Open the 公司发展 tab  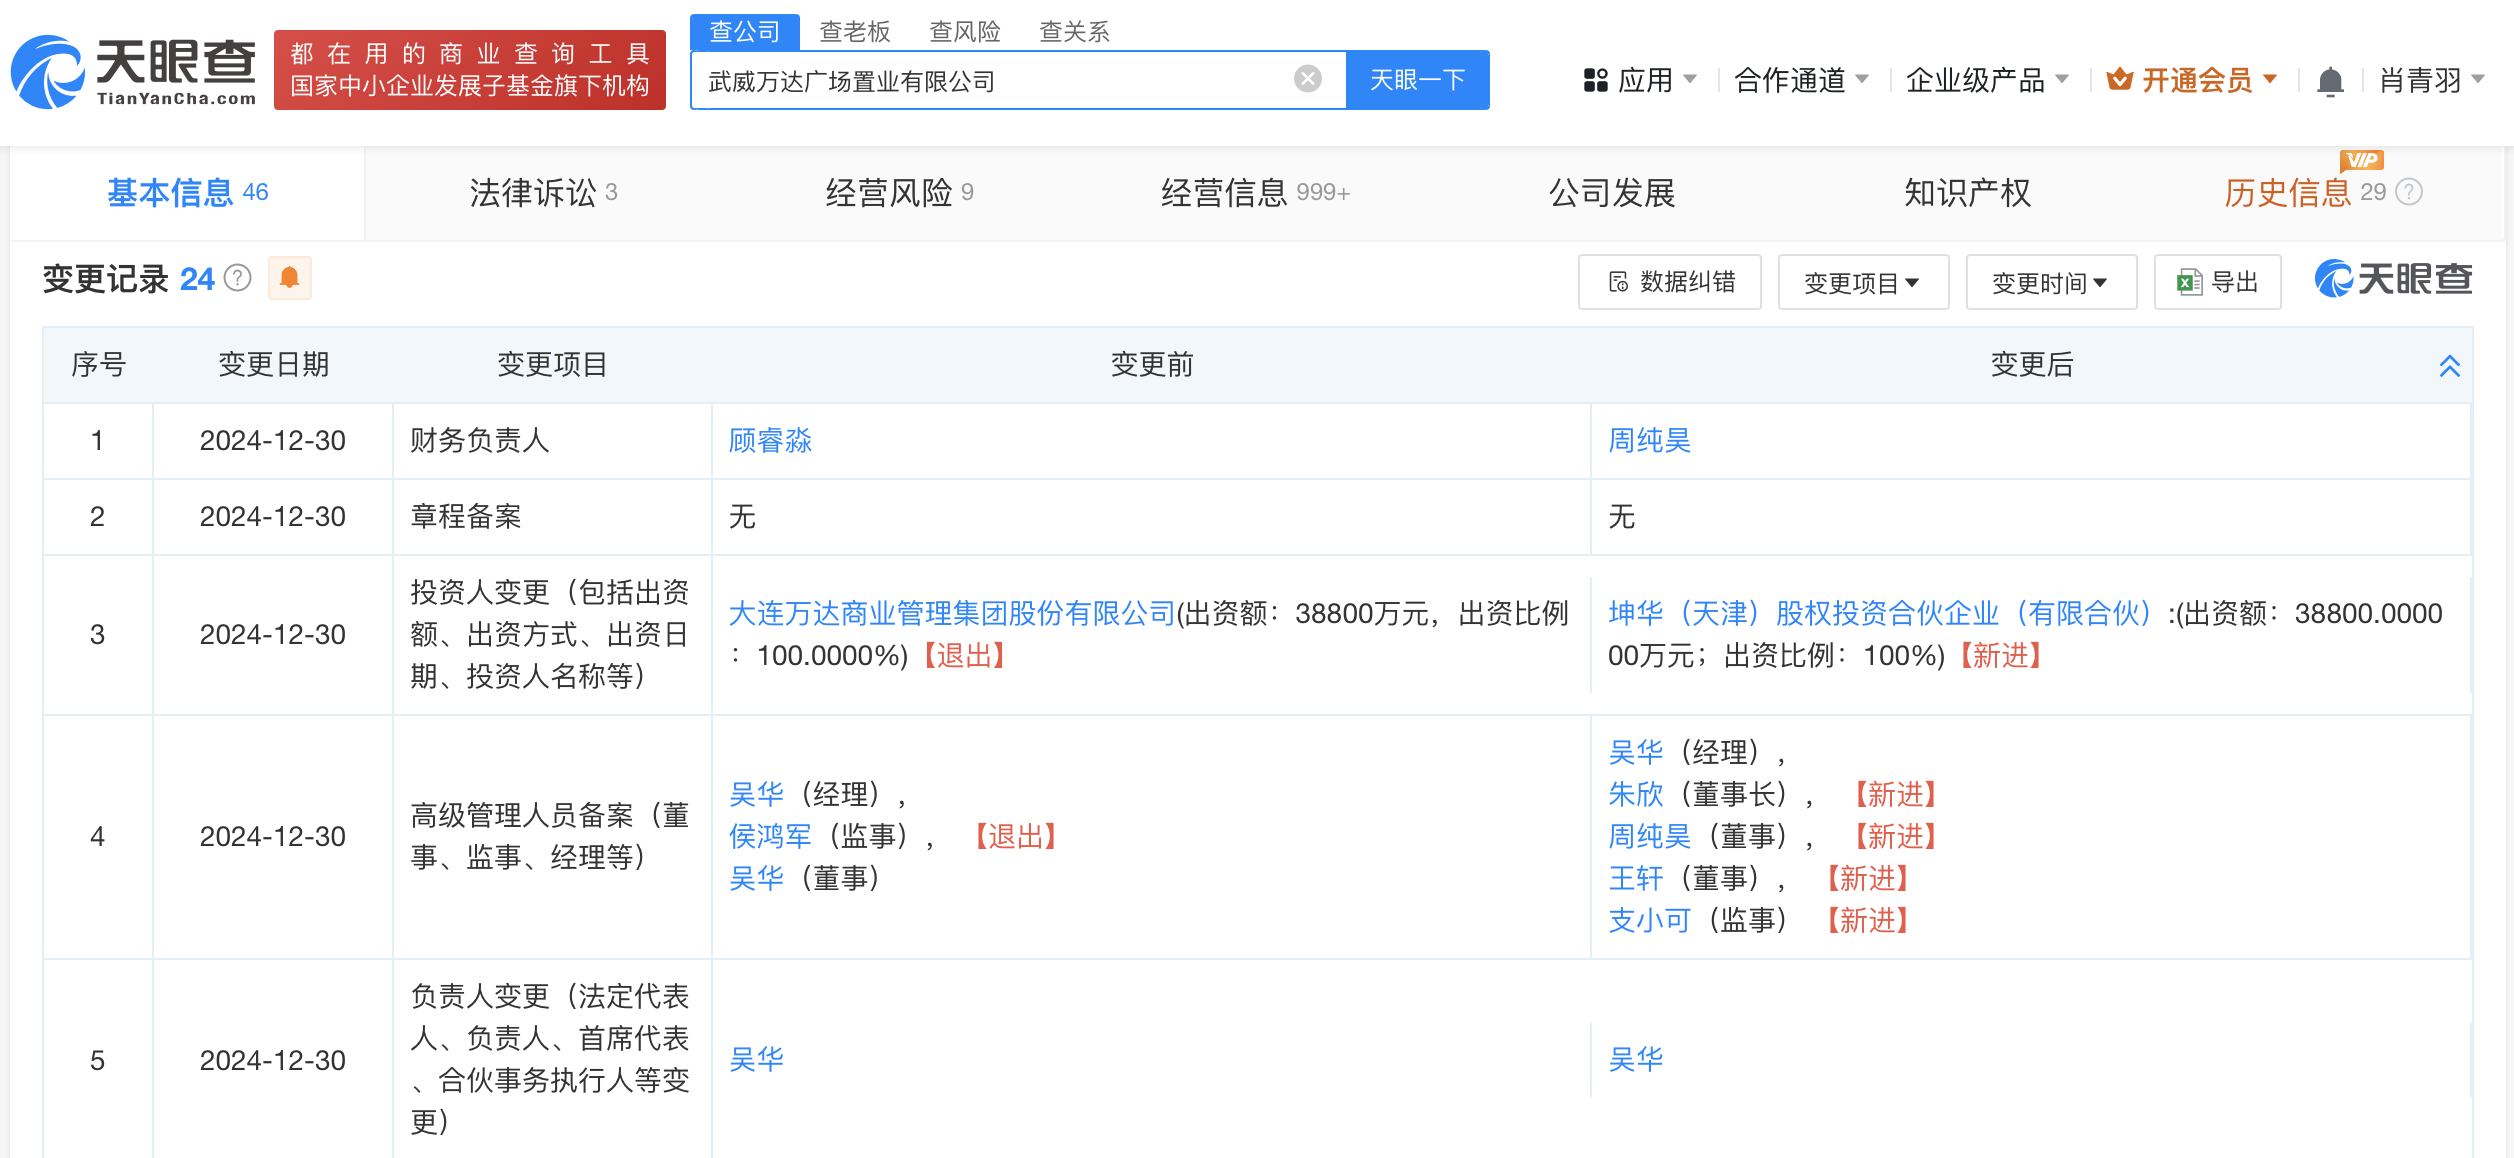coord(1612,192)
